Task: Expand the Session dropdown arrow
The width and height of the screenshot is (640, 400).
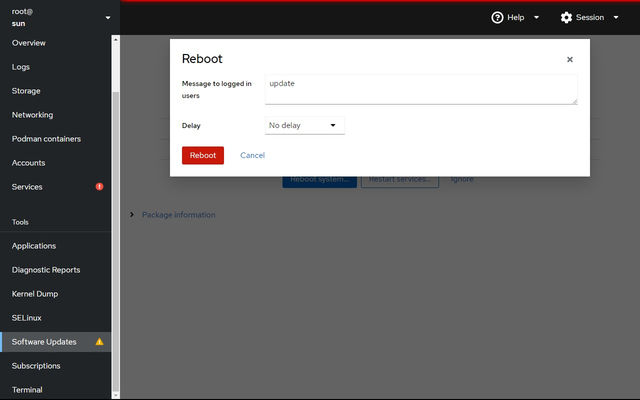Action: 616,18
